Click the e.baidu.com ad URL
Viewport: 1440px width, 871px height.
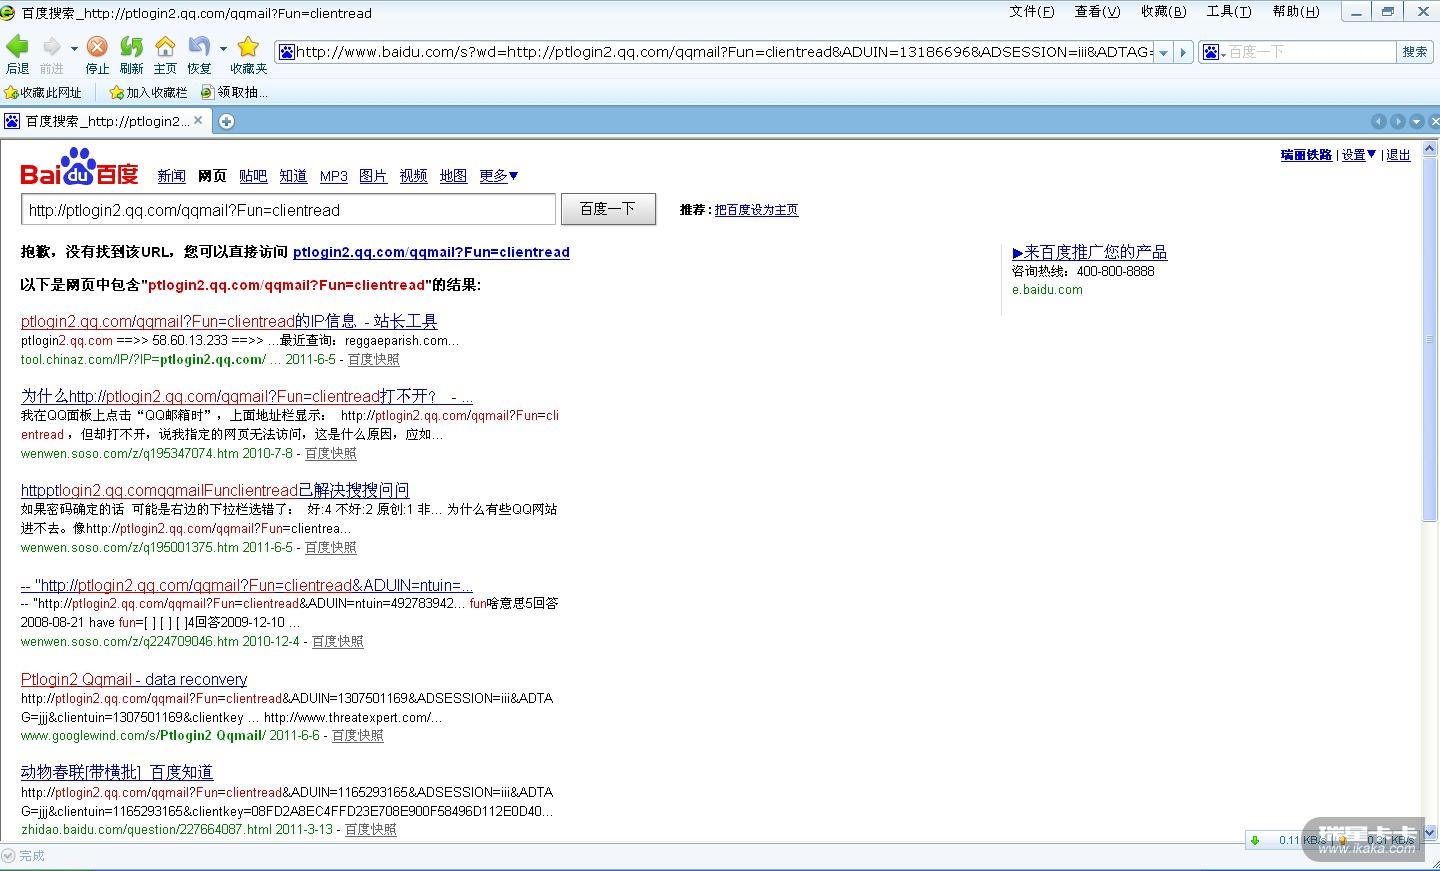(x=1047, y=290)
